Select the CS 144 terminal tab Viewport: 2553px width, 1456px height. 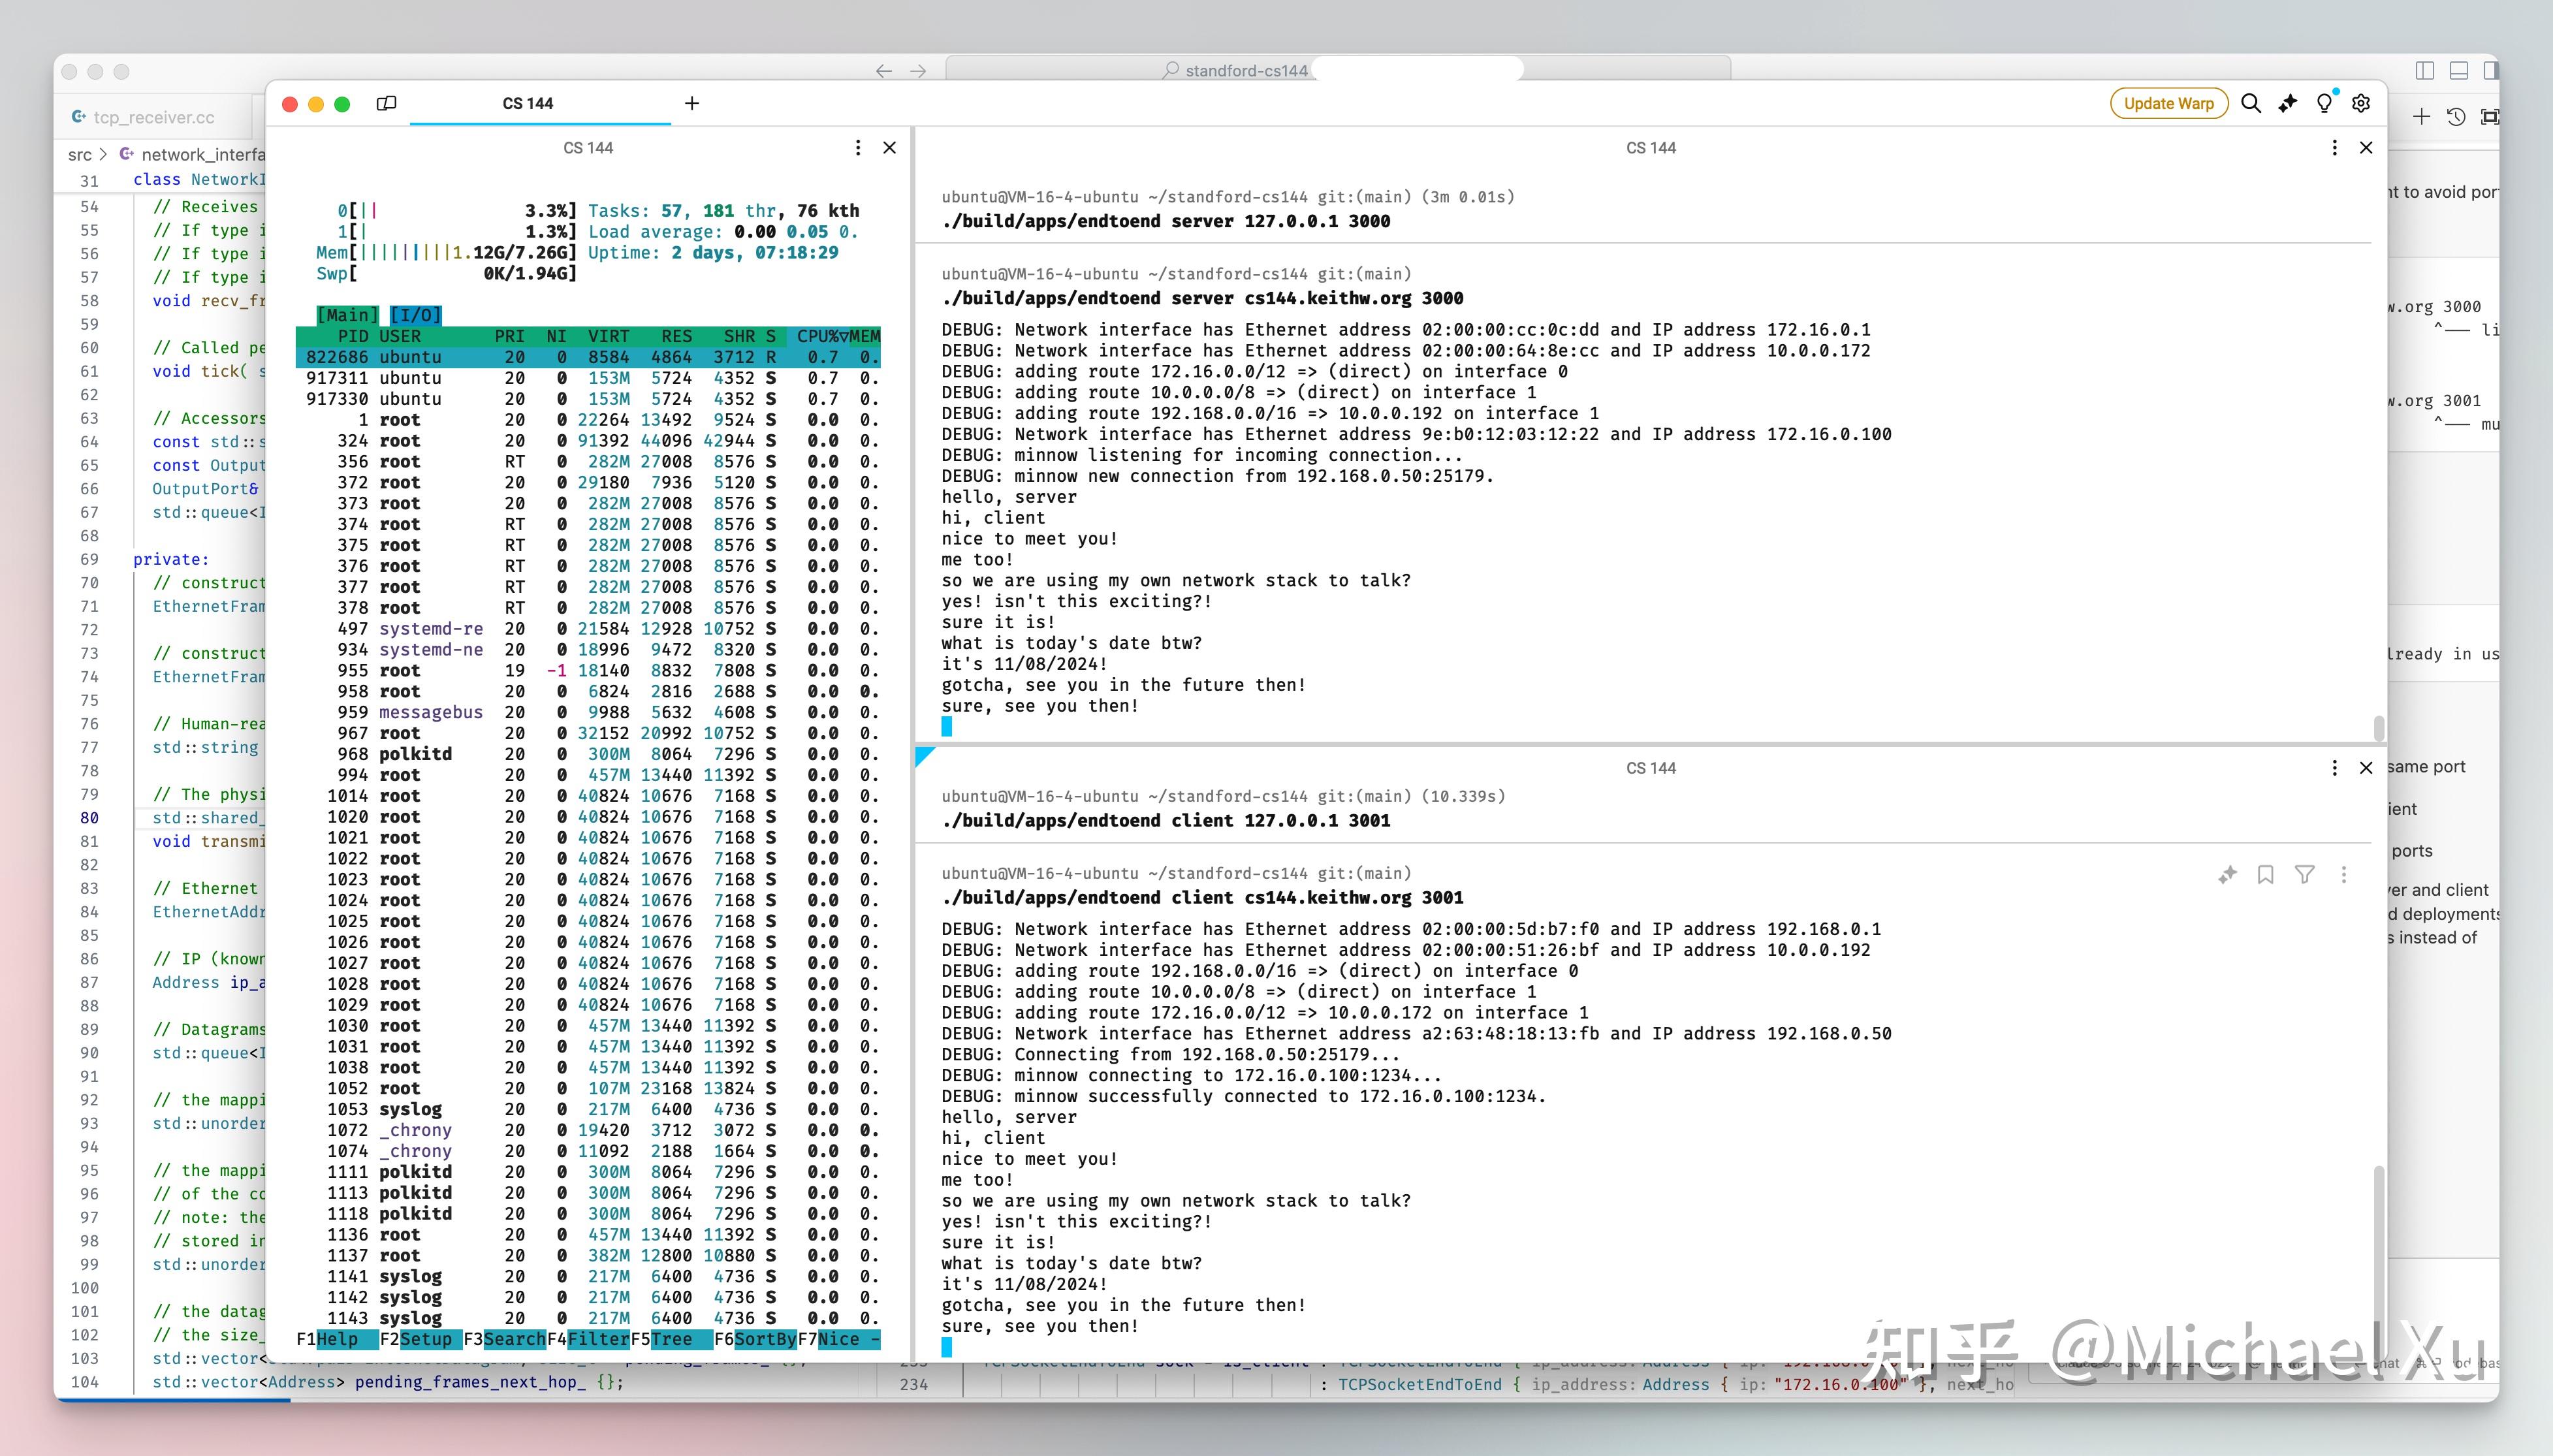pyautogui.click(x=528, y=103)
